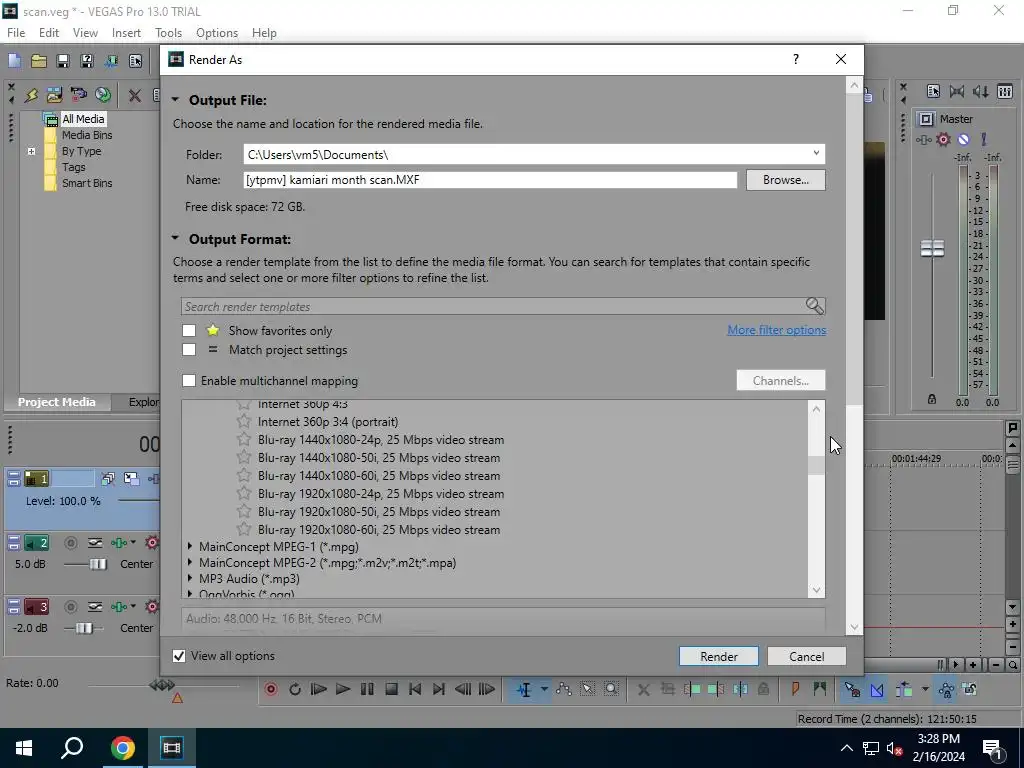Click Go to End in transport bar
This screenshot has height=768, width=1024.
[439, 689]
